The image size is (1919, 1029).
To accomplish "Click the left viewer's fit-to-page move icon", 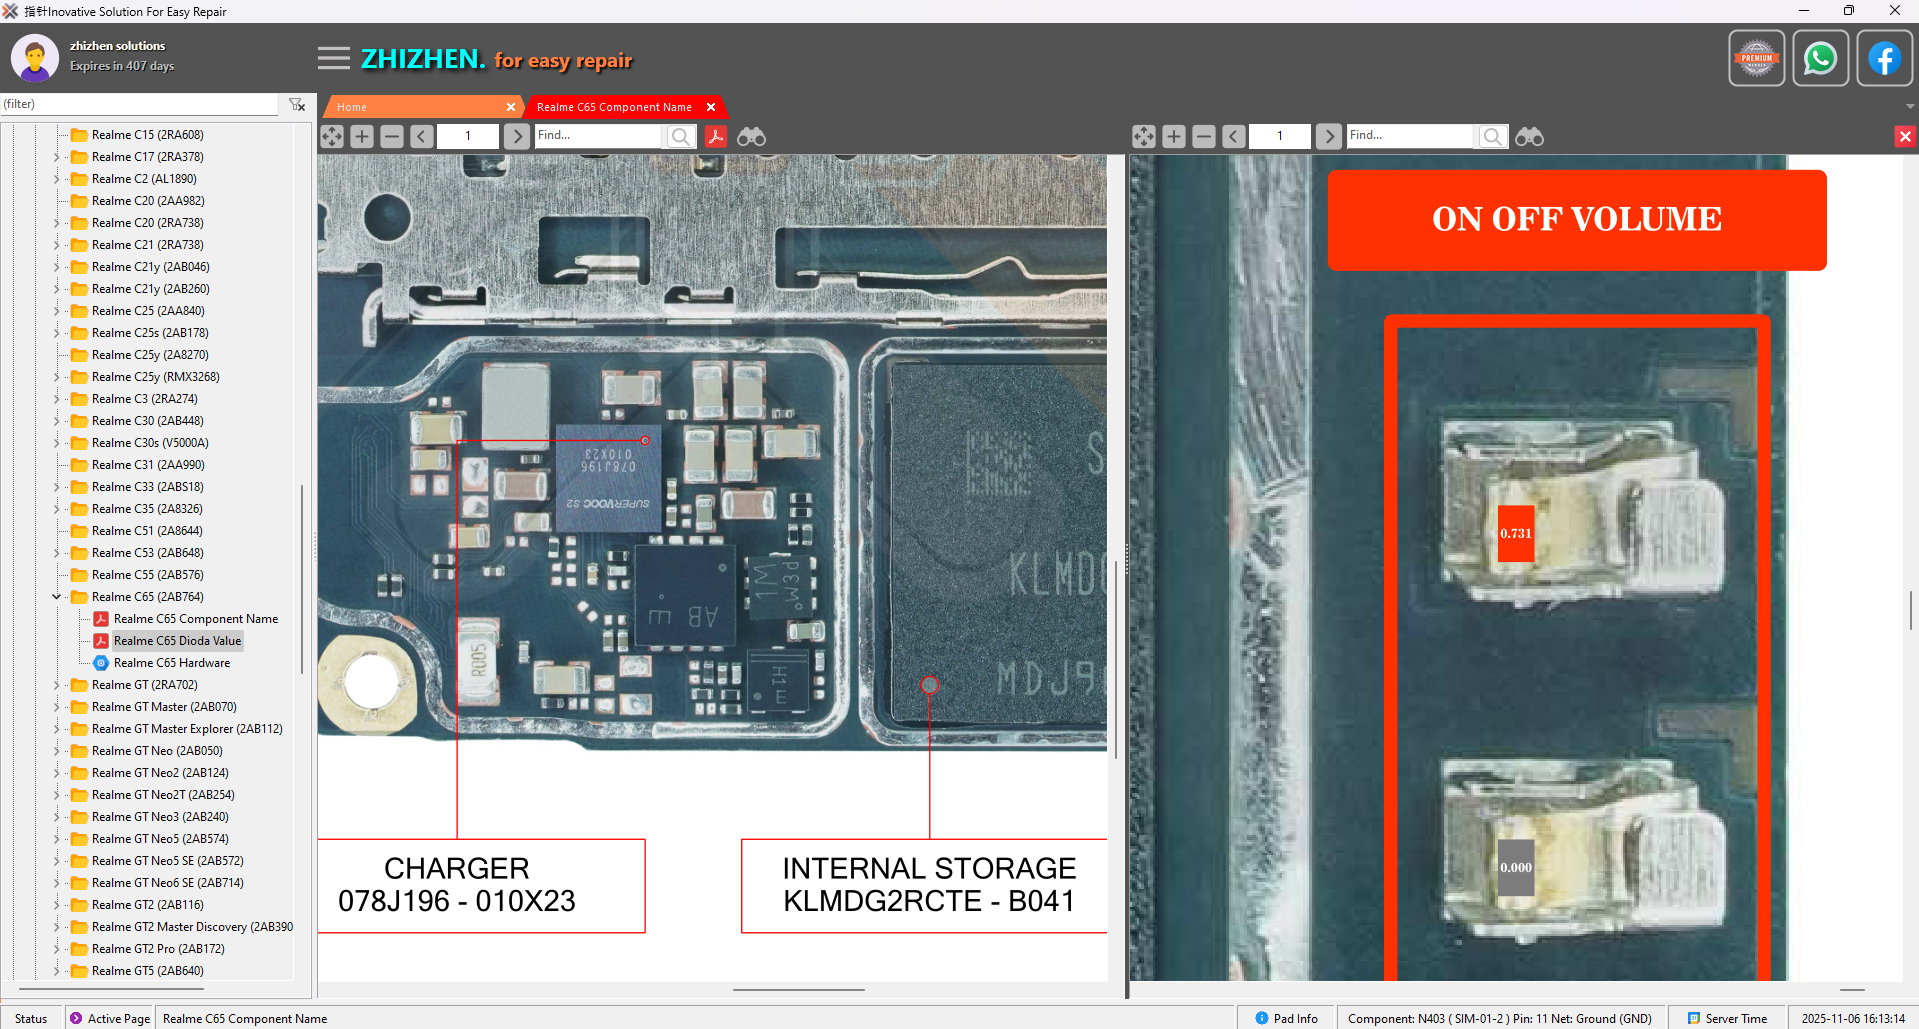I will [x=332, y=137].
